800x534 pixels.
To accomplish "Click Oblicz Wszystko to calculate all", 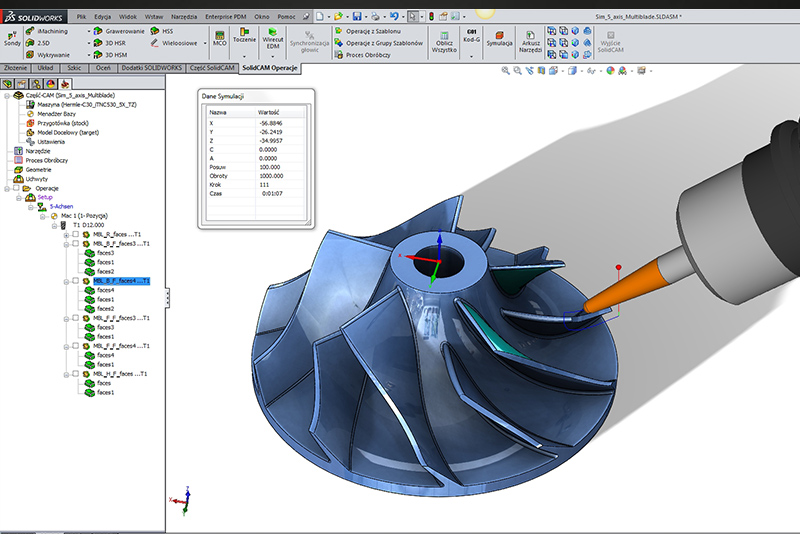I will click(x=444, y=42).
